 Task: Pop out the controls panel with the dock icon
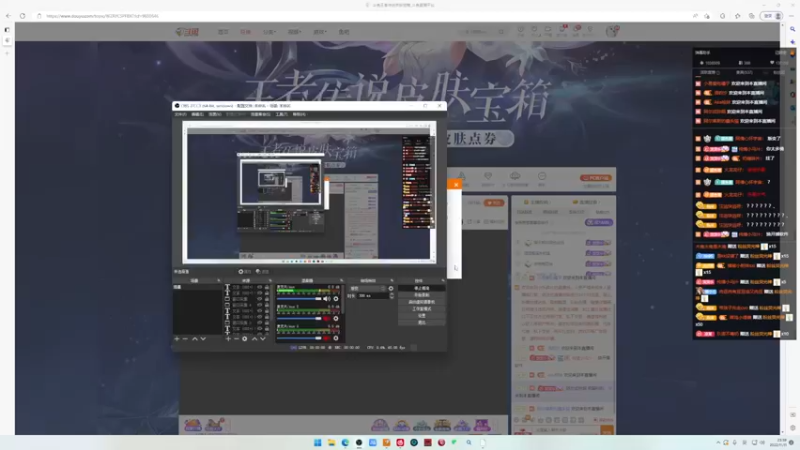click(x=443, y=281)
